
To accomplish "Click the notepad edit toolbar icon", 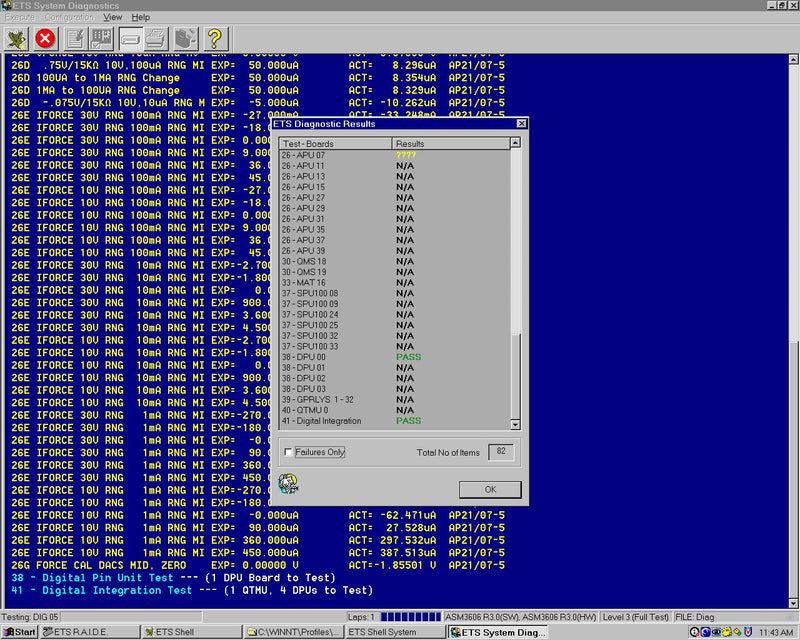I will click(74, 38).
